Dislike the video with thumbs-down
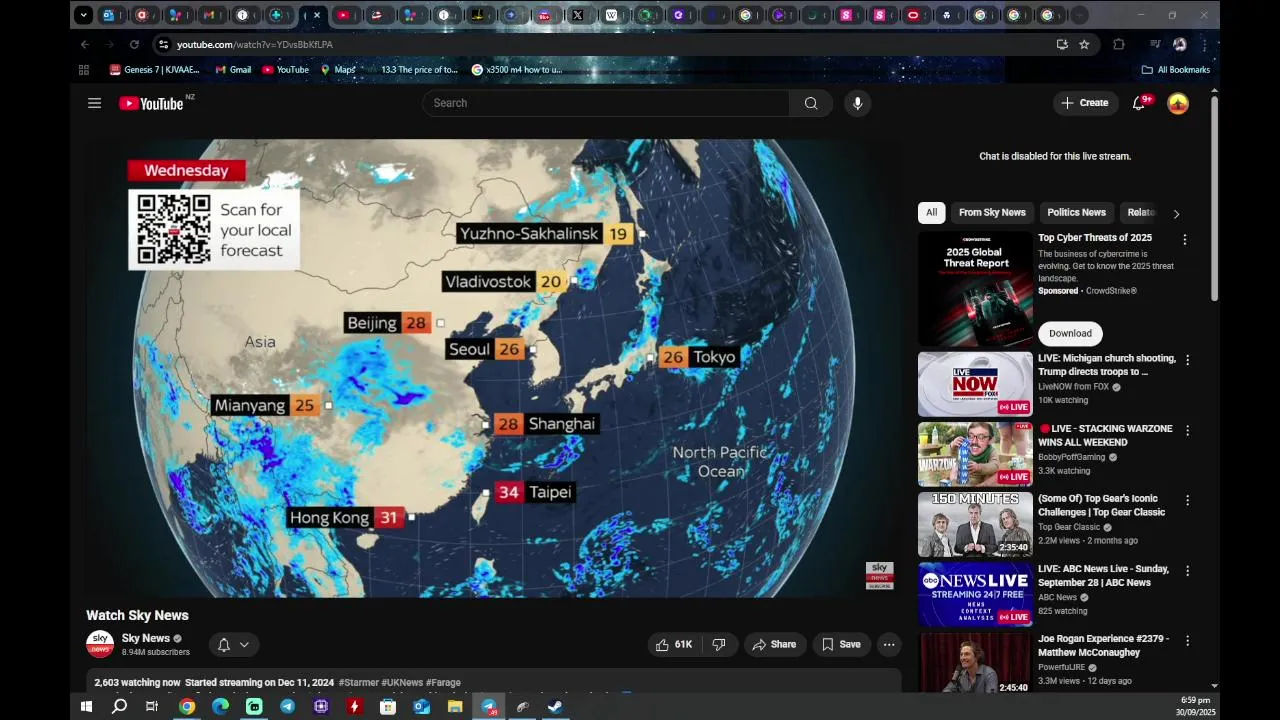 [x=718, y=645]
